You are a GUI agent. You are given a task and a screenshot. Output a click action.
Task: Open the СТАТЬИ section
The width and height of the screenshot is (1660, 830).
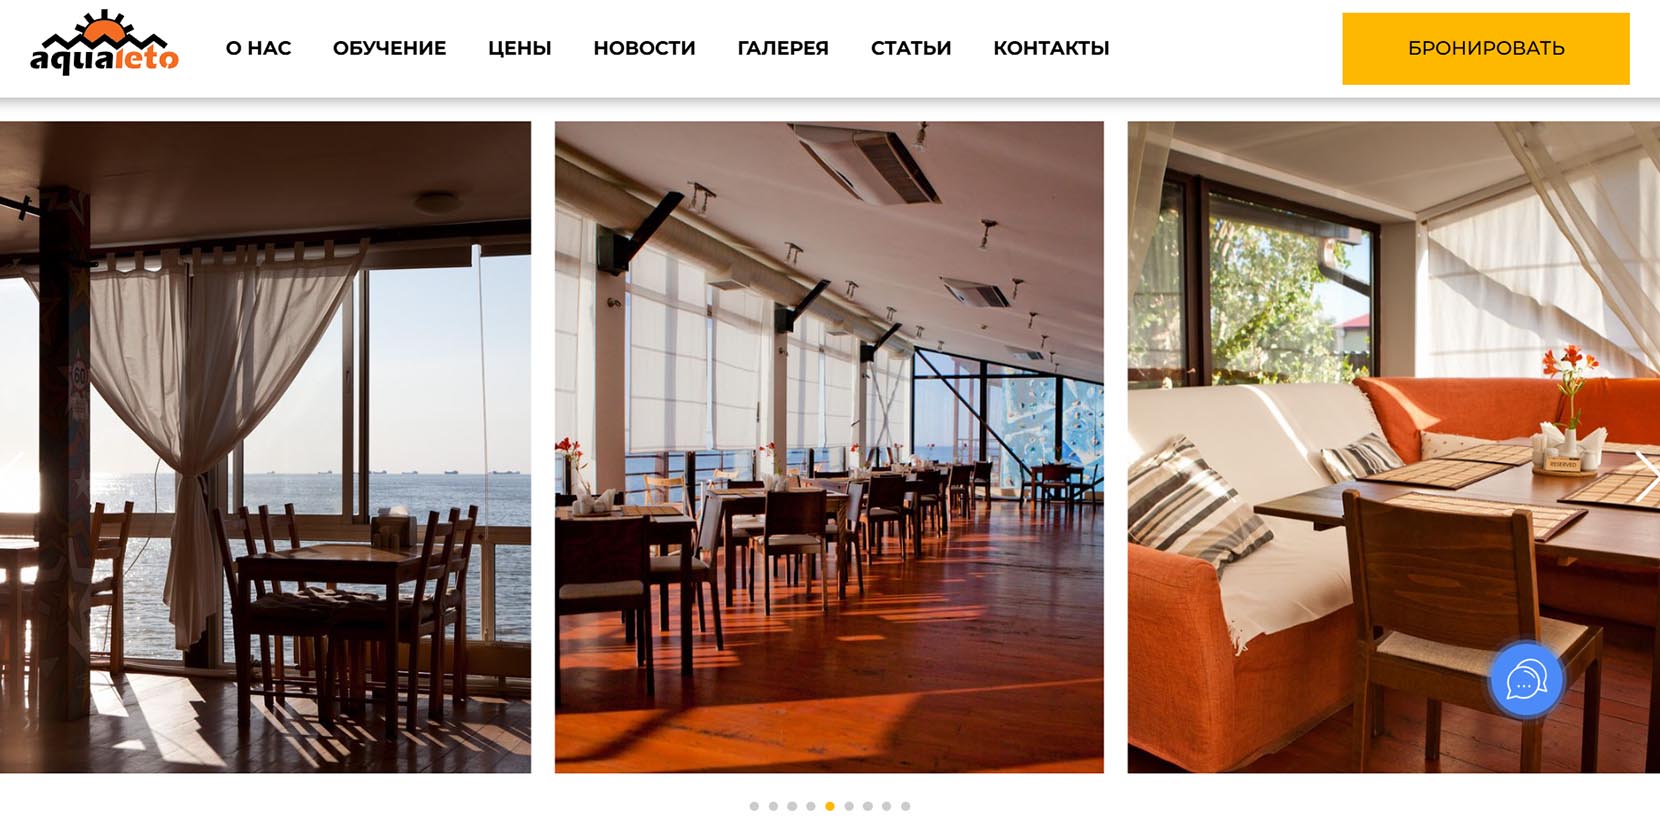[x=911, y=48]
